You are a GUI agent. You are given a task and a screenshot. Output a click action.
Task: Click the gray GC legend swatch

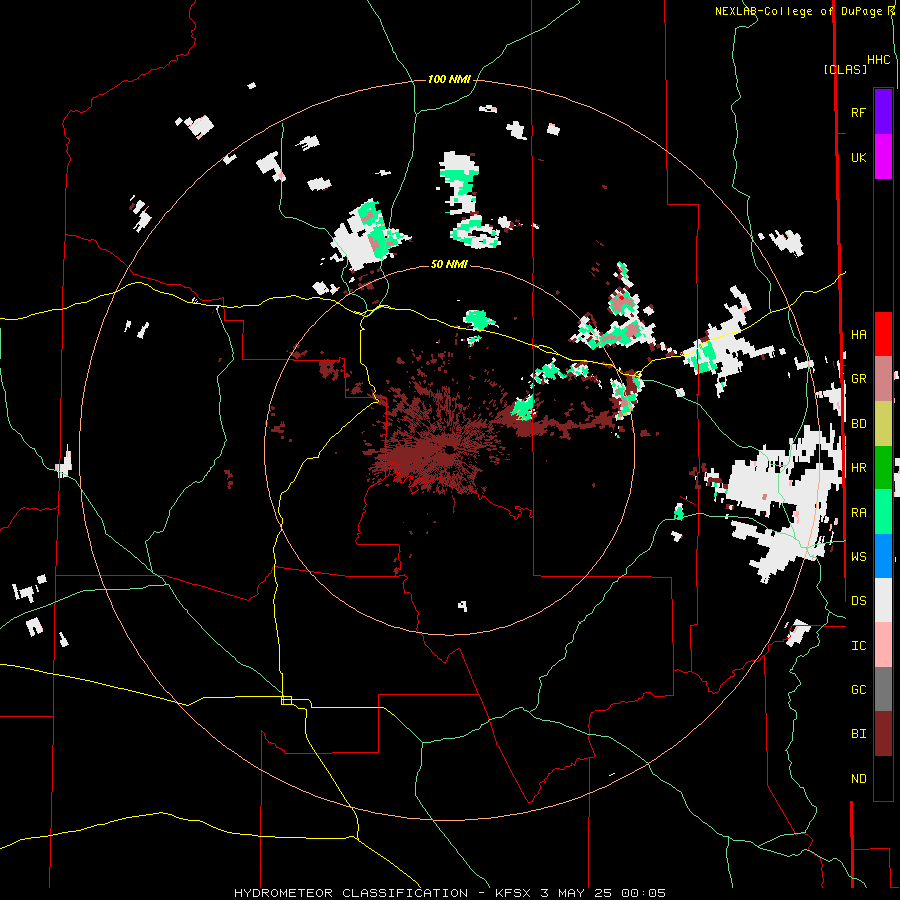point(883,689)
